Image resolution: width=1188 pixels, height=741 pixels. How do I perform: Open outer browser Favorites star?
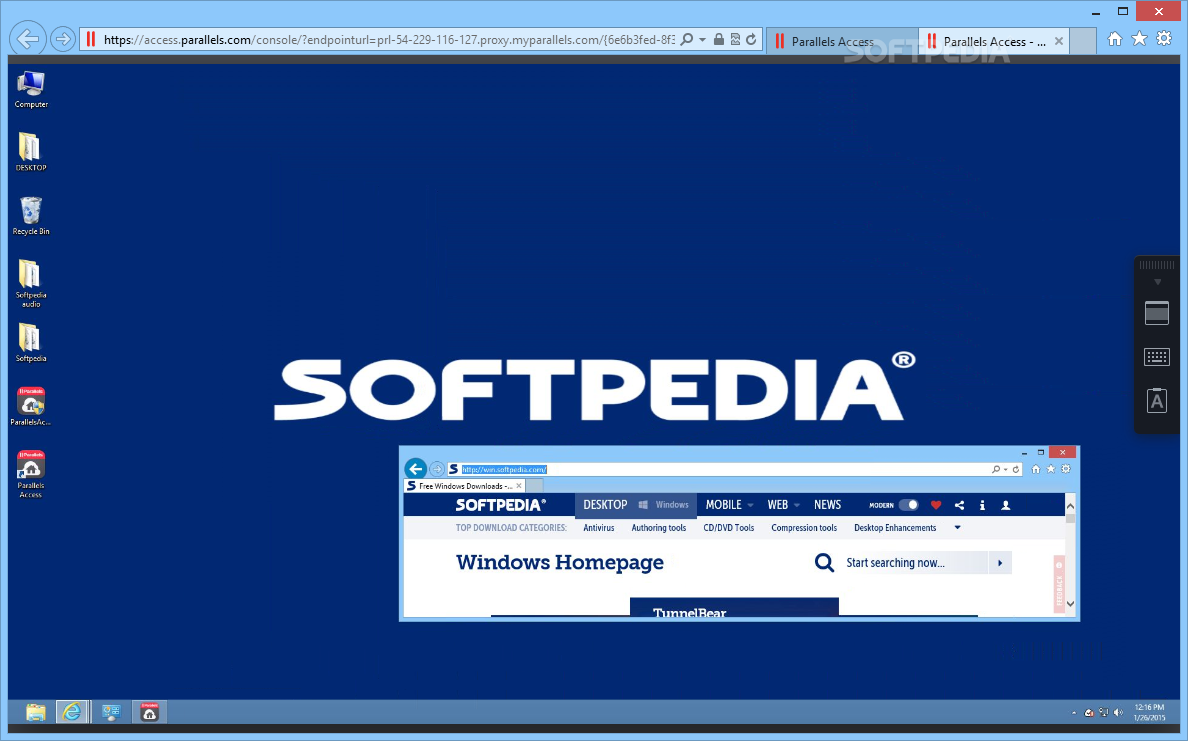[x=1139, y=39]
